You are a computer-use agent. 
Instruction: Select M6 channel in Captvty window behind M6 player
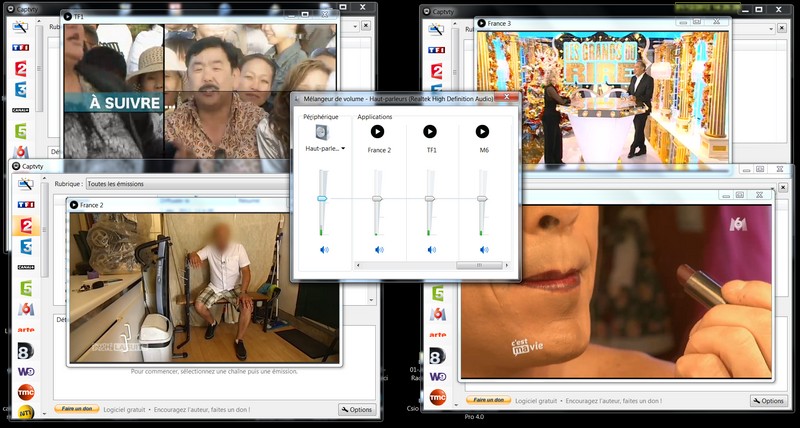pyautogui.click(x=437, y=314)
